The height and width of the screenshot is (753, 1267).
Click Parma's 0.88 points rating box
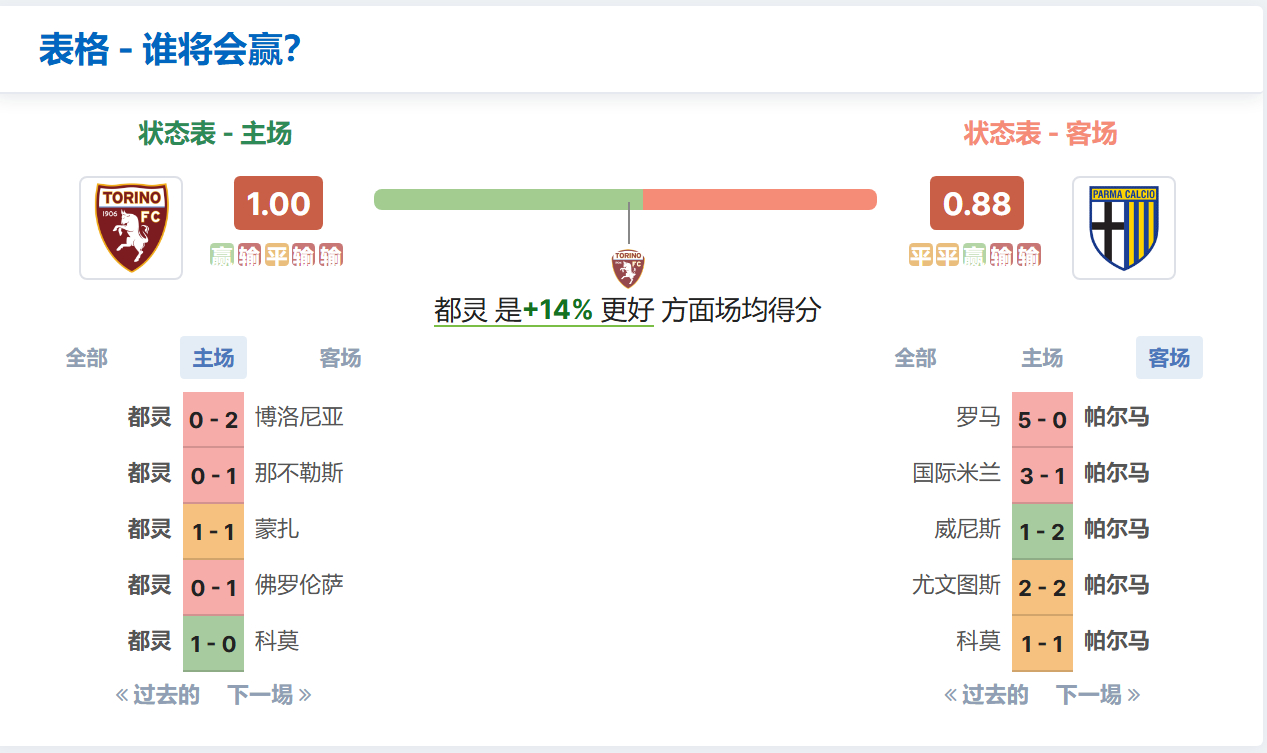[x=976, y=204]
